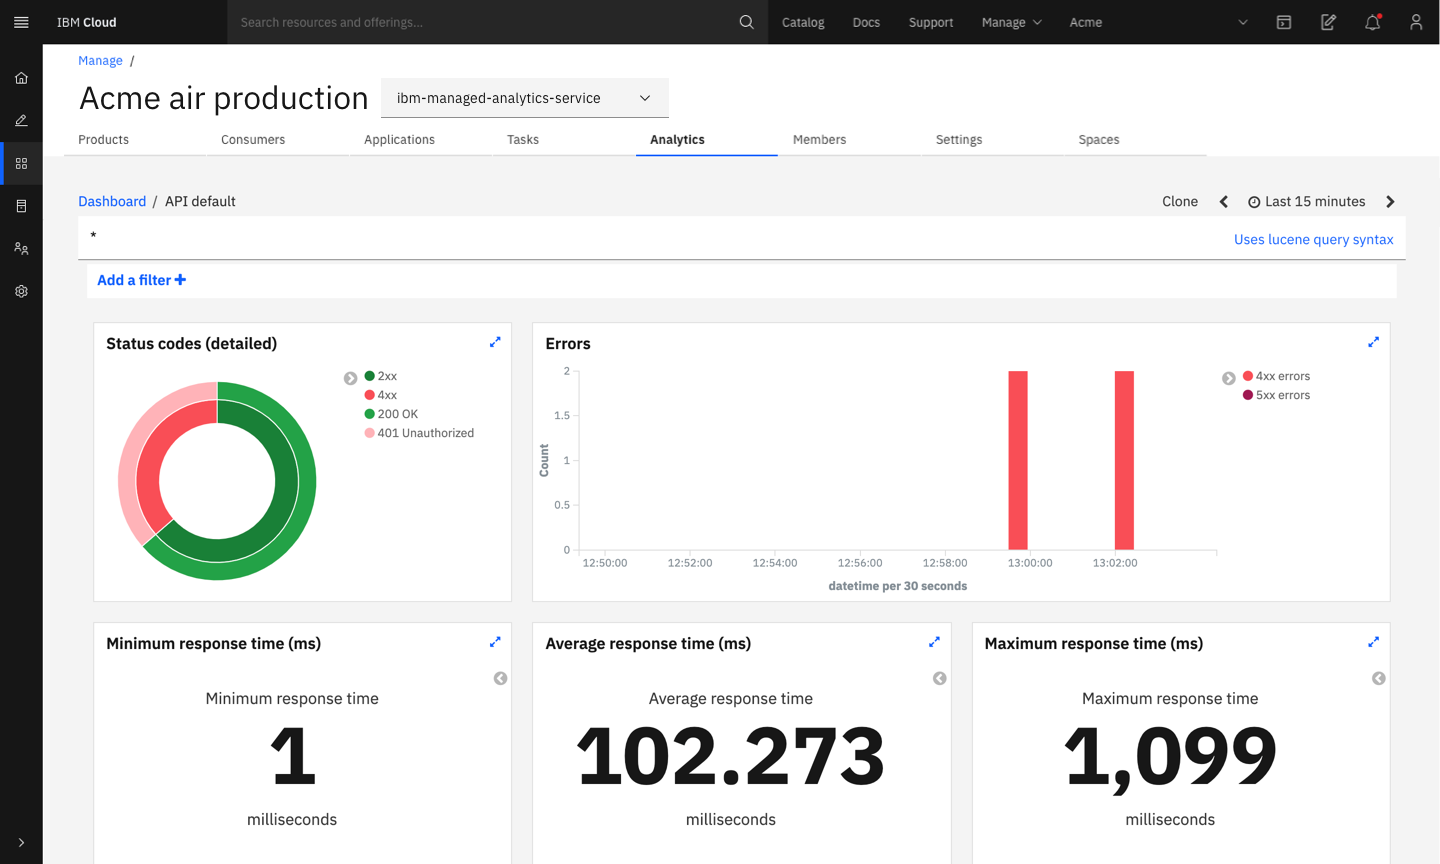Open Docs in the header
Viewport: 1440px width, 864px height.
(866, 22)
